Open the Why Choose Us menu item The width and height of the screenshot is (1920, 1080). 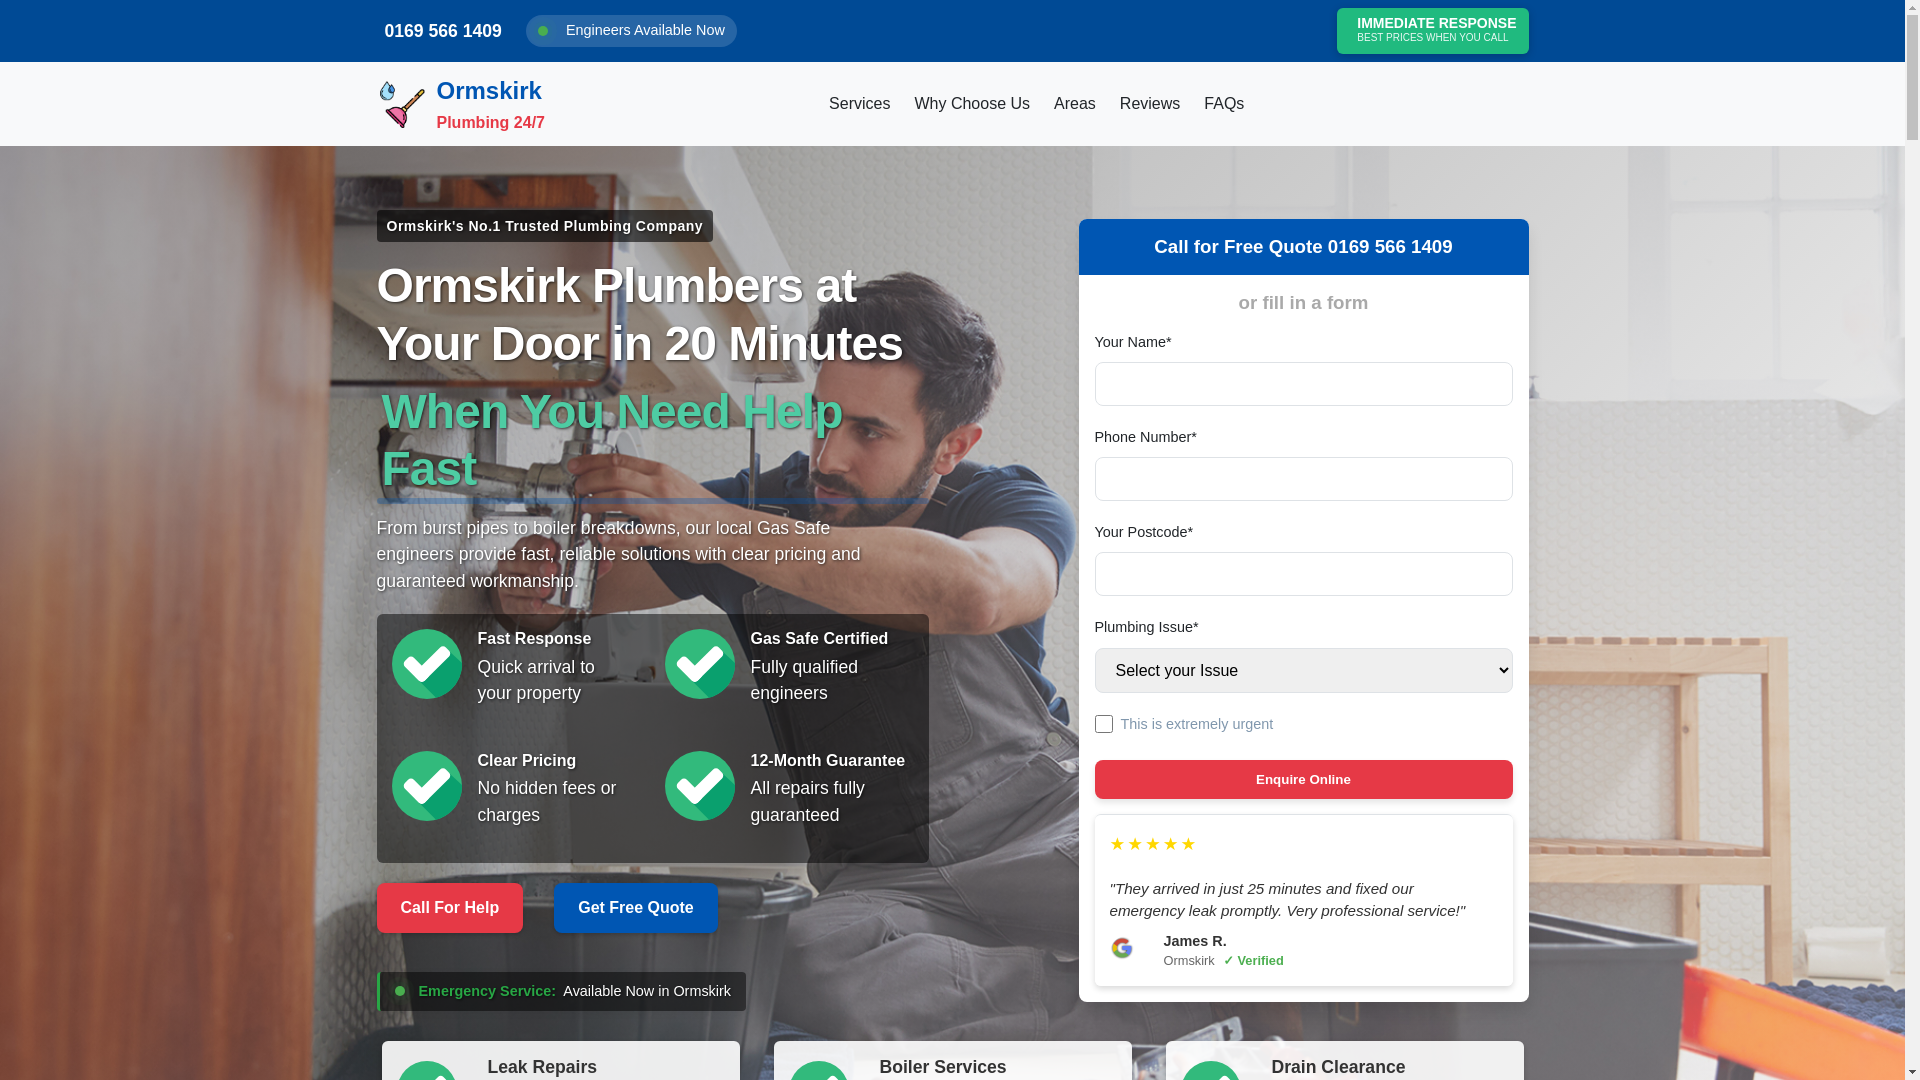tap(972, 104)
